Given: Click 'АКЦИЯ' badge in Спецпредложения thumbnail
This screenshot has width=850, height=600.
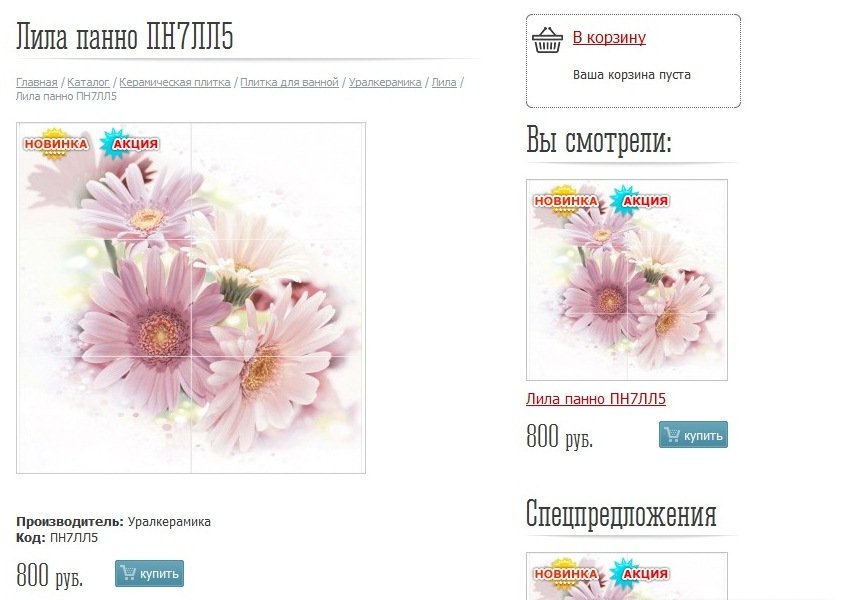Looking at the screenshot, I should point(640,573).
